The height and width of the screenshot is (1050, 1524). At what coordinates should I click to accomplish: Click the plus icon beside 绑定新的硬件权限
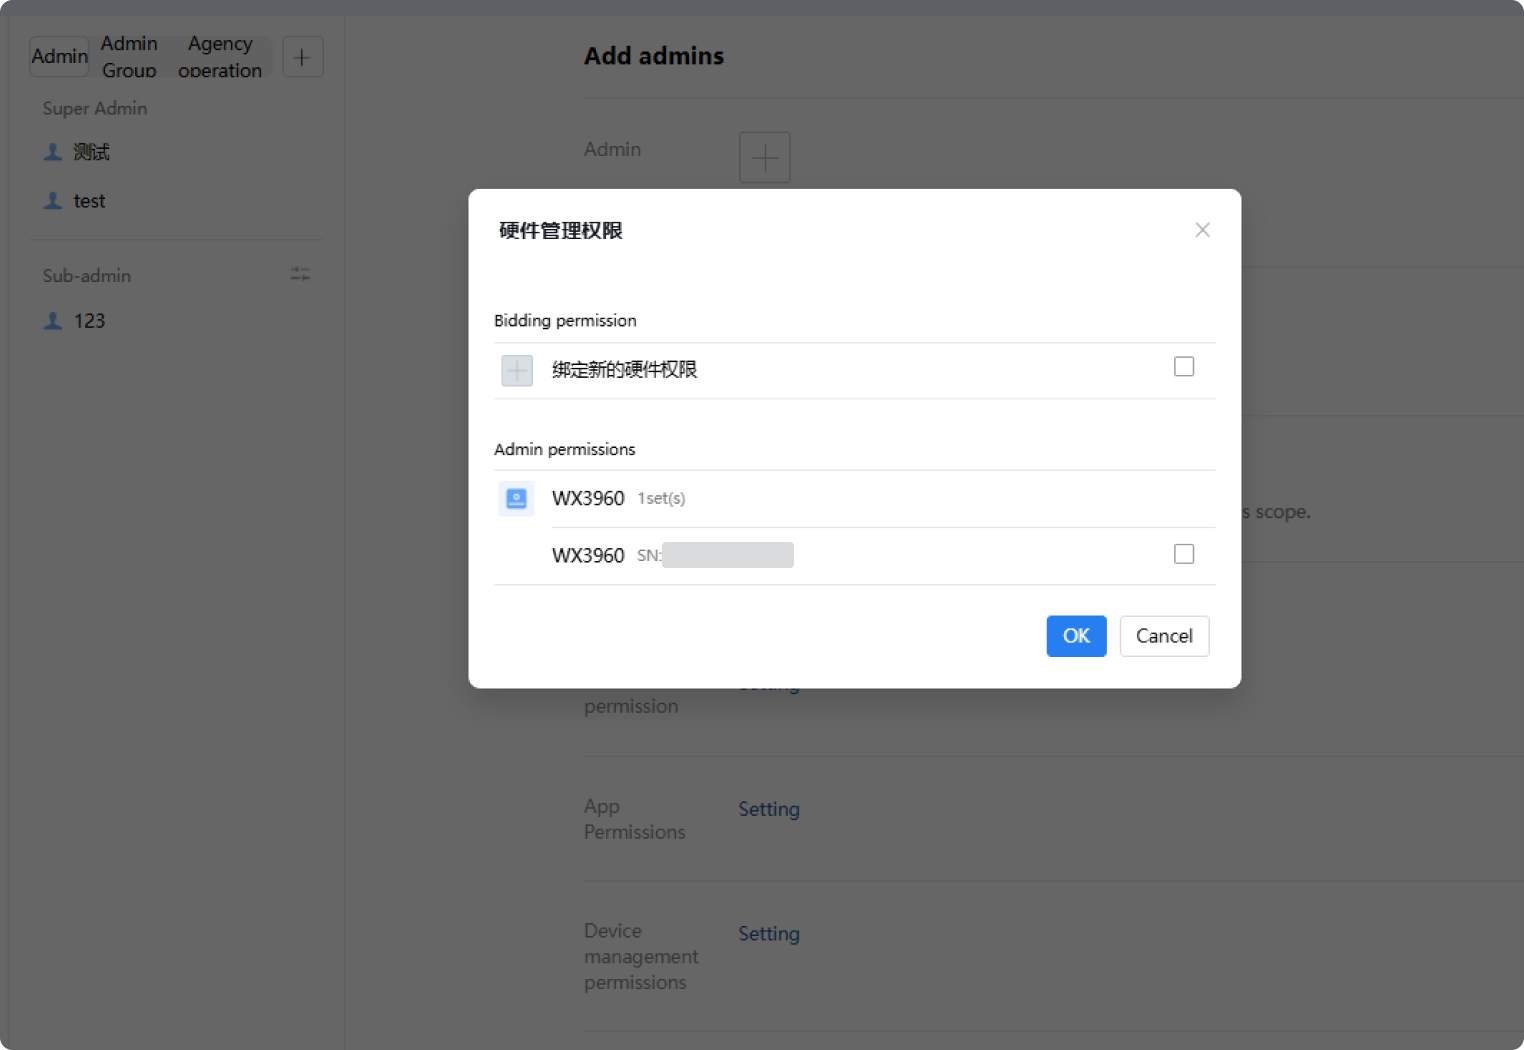[517, 371]
